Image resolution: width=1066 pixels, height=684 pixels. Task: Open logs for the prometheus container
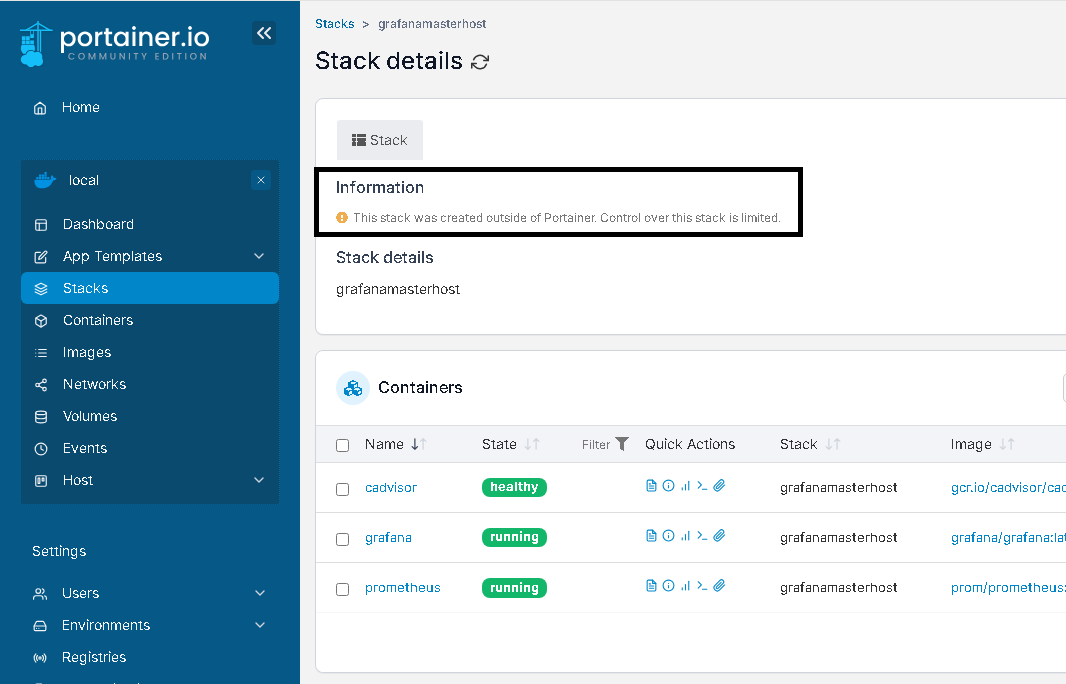pyautogui.click(x=651, y=585)
